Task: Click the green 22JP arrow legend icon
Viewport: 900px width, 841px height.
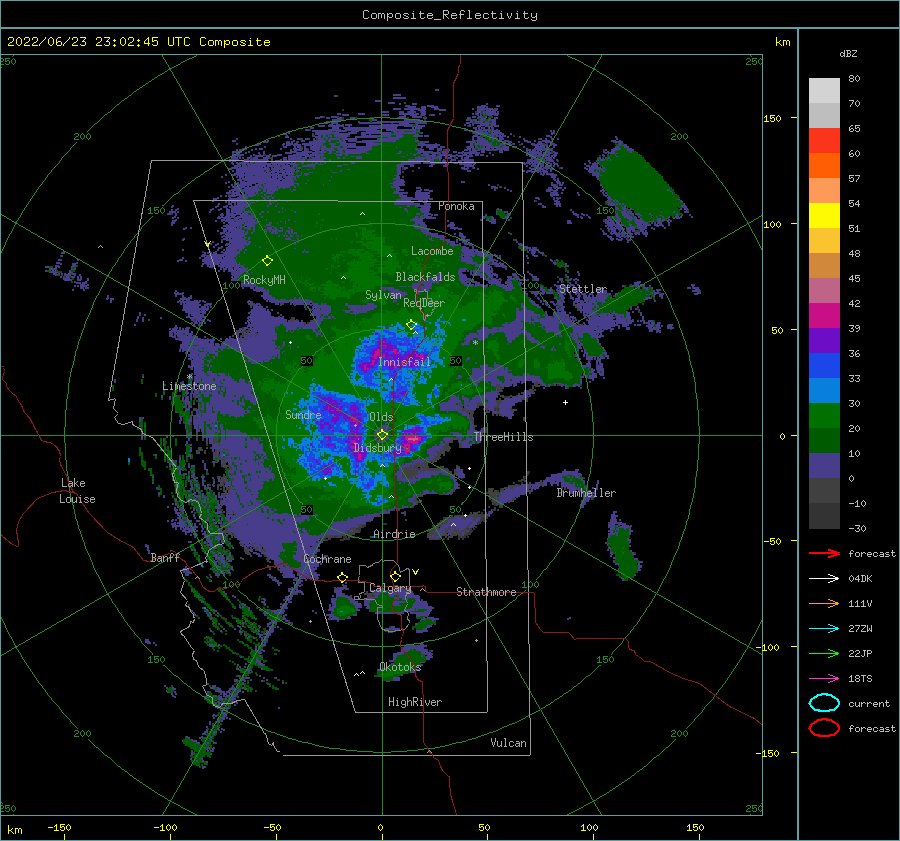Action: tap(824, 653)
